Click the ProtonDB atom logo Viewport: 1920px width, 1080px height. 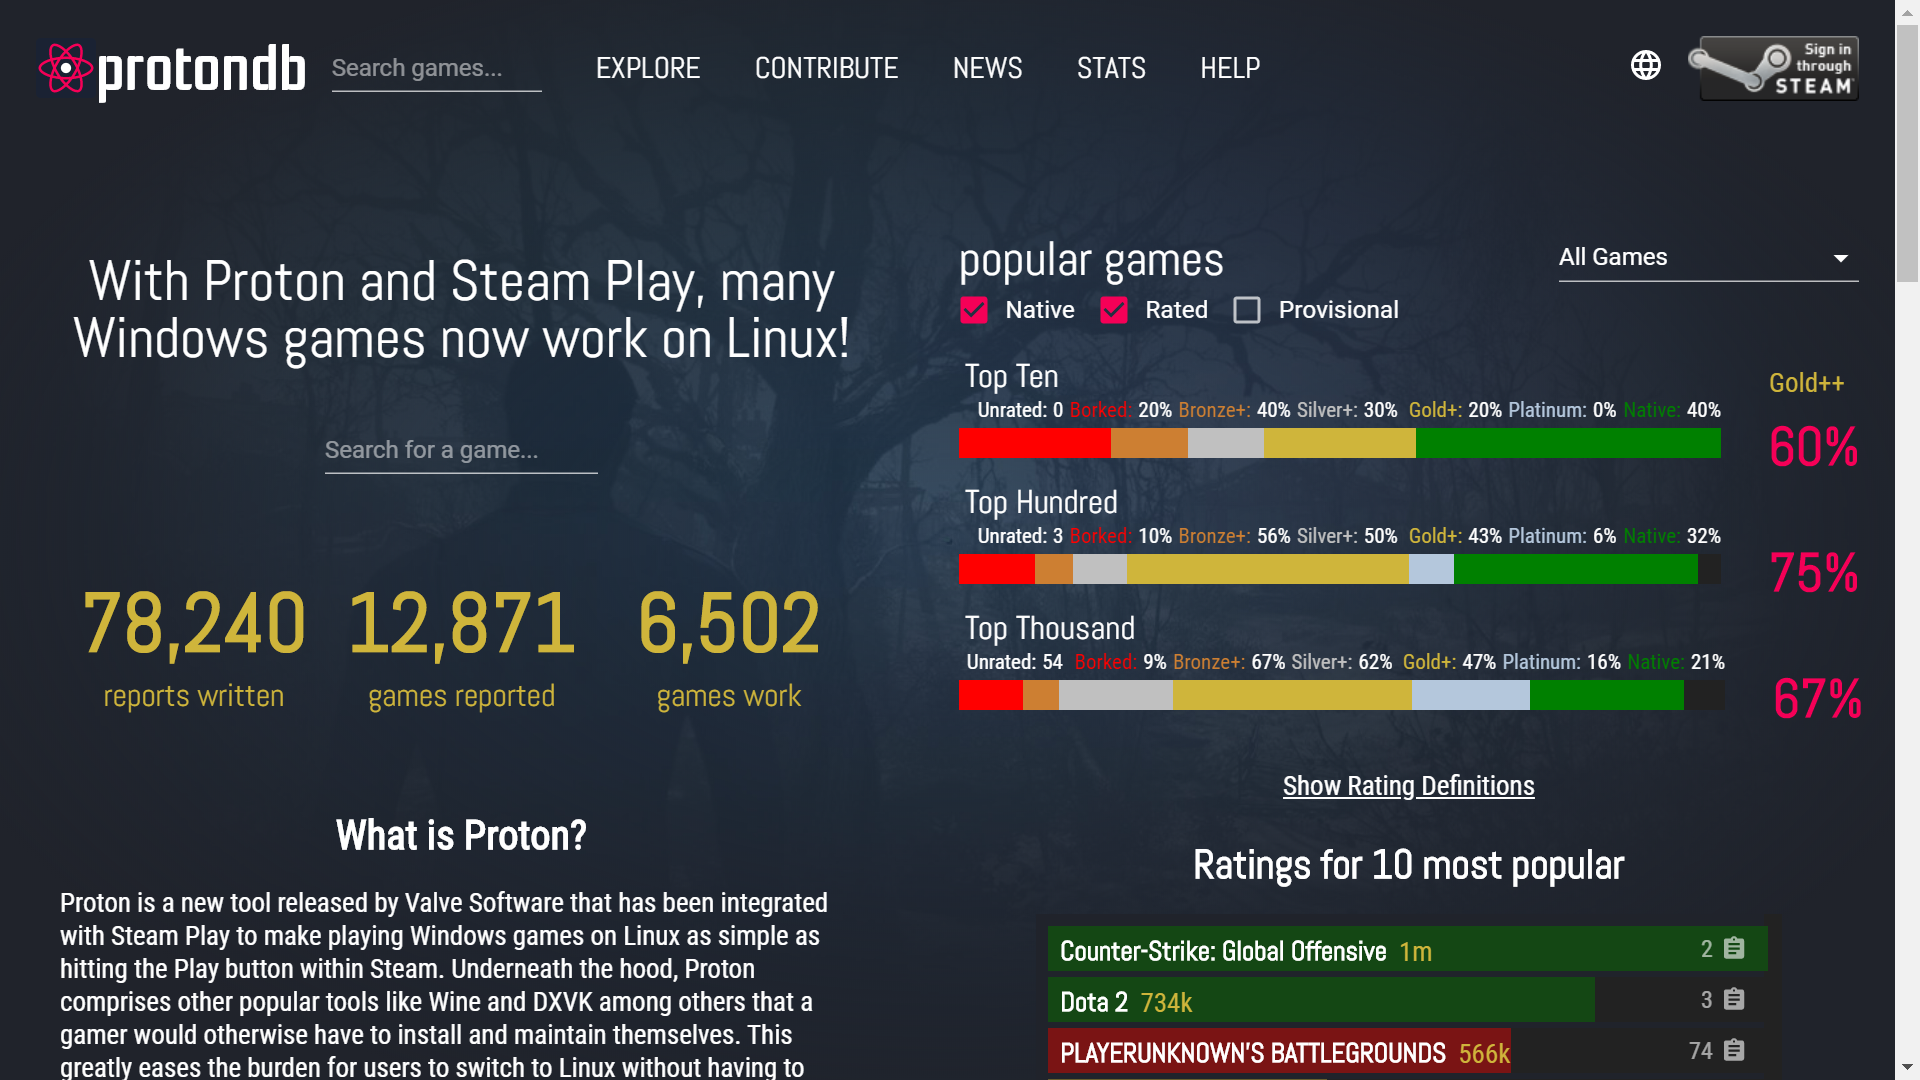(65, 68)
